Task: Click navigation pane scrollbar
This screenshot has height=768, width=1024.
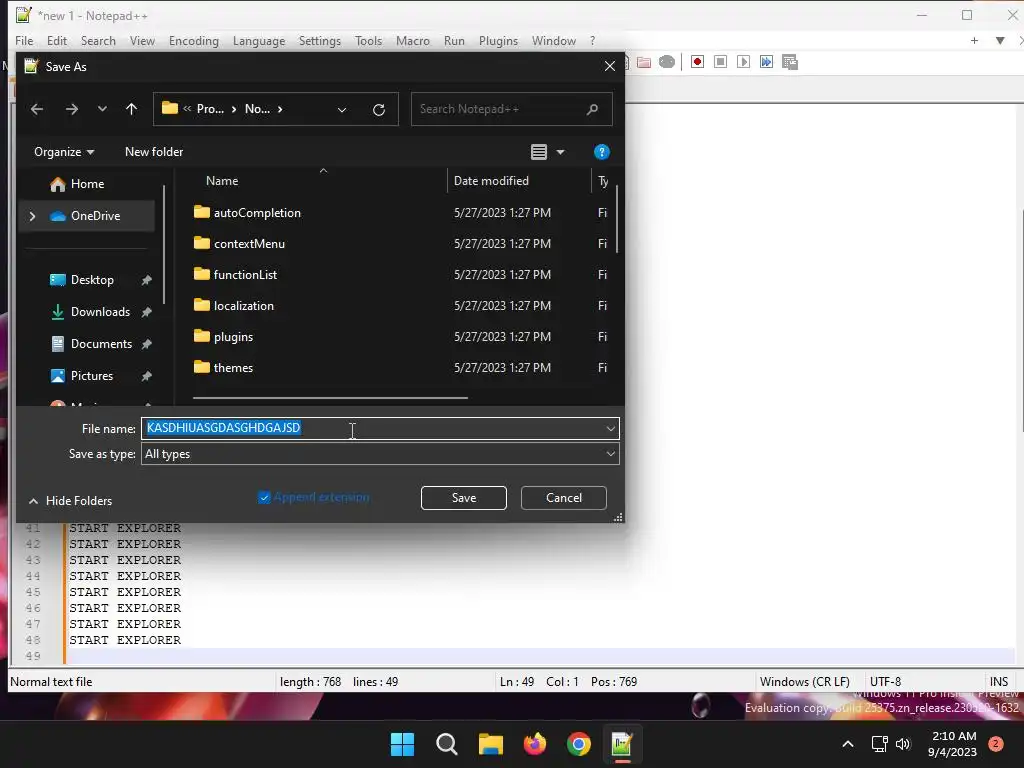Action: (x=164, y=245)
